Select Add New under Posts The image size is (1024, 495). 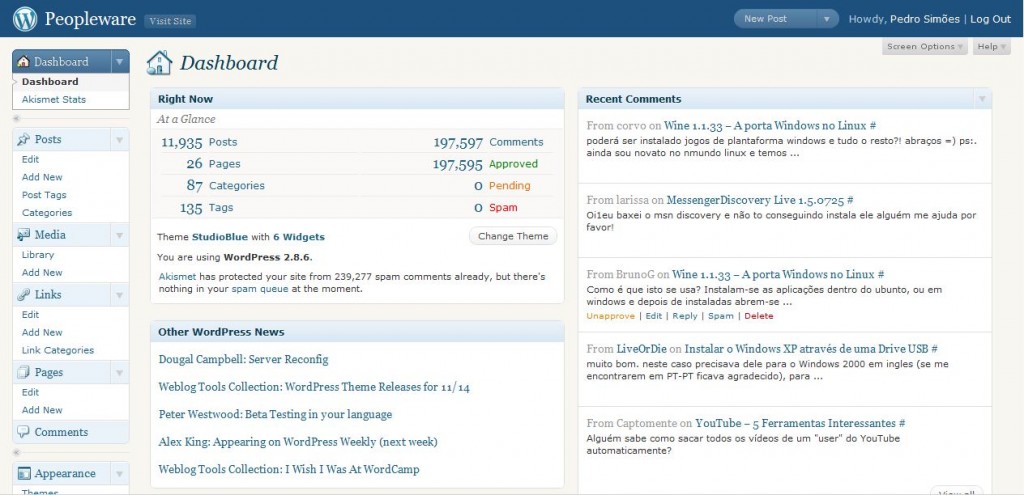pos(42,177)
